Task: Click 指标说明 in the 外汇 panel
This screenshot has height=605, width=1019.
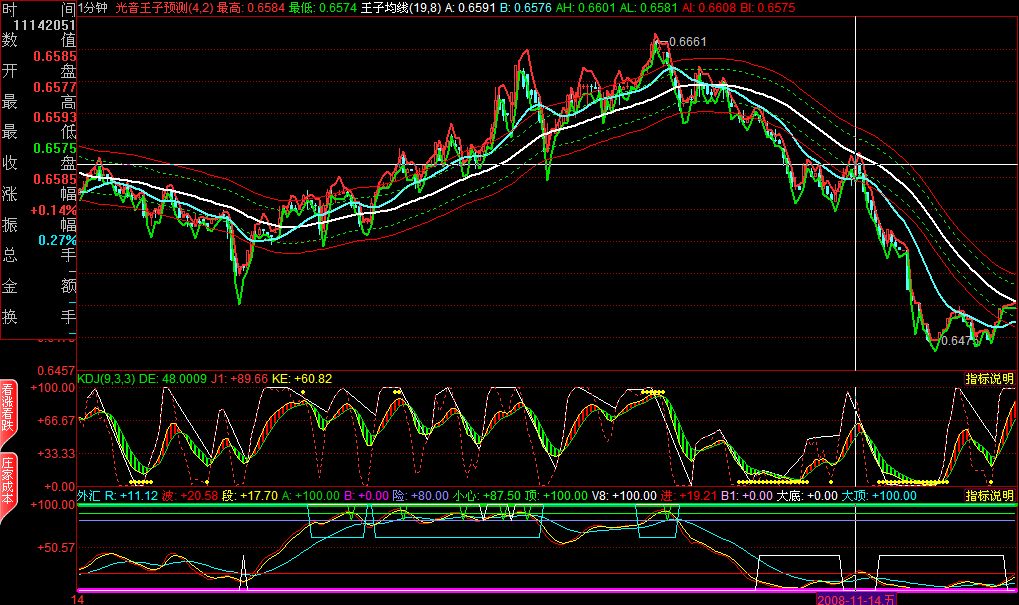Action: pos(989,496)
